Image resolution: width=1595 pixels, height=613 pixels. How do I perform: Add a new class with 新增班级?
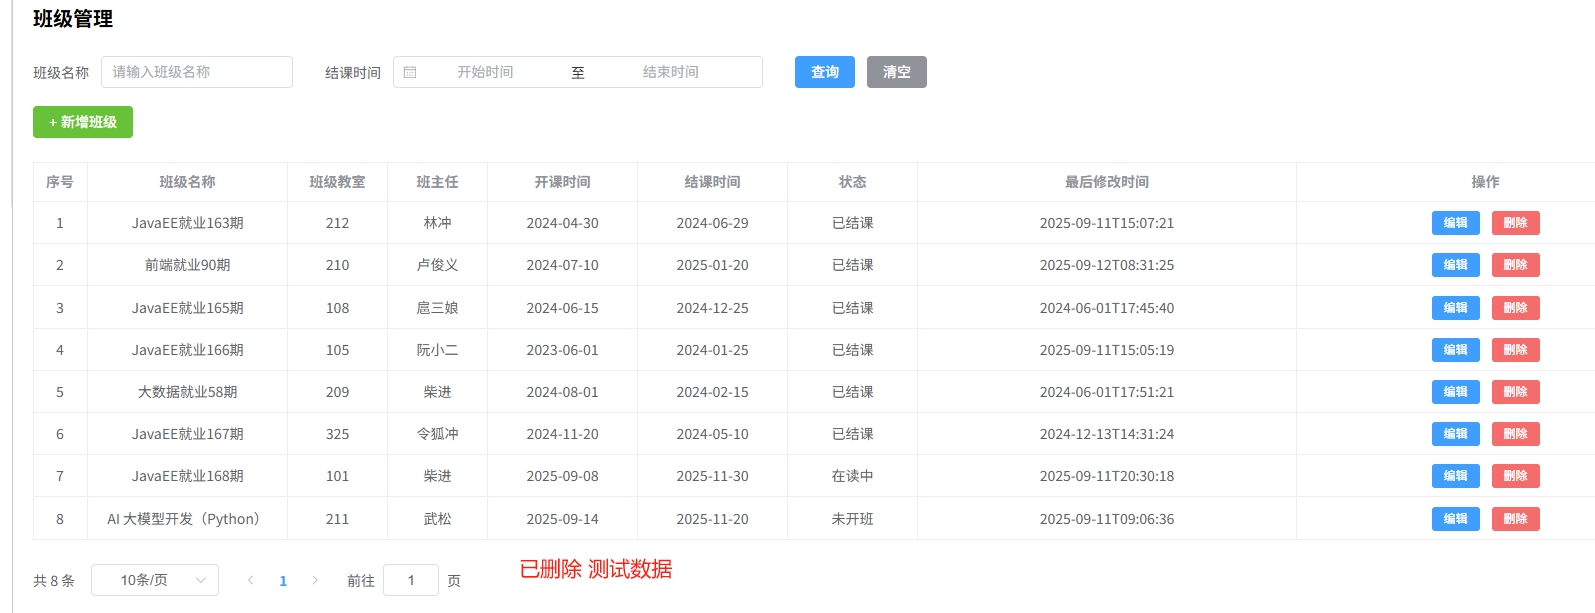point(83,122)
